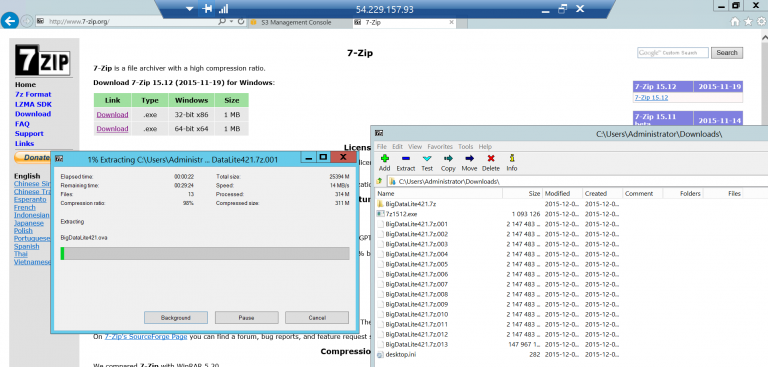The image size is (768, 367).
Task: Click the browser settings gear icon
Action: 762,22
